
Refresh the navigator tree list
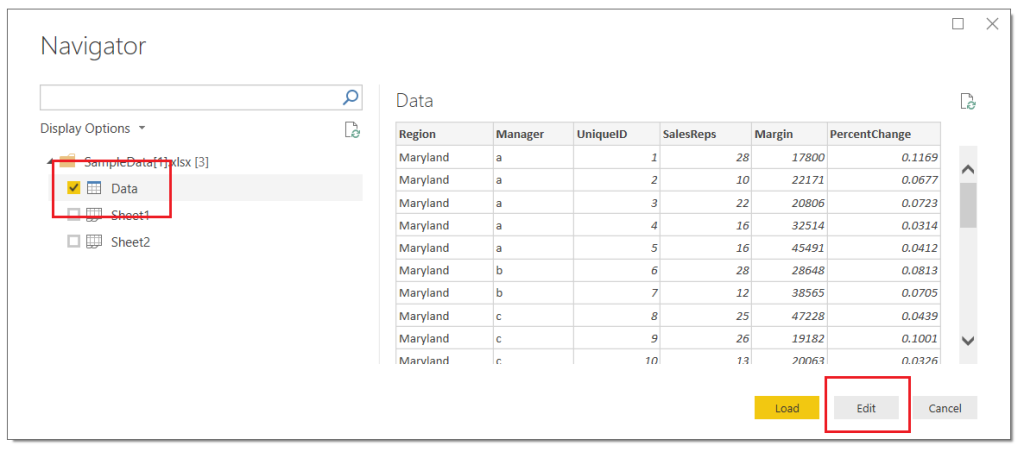pyautogui.click(x=352, y=129)
